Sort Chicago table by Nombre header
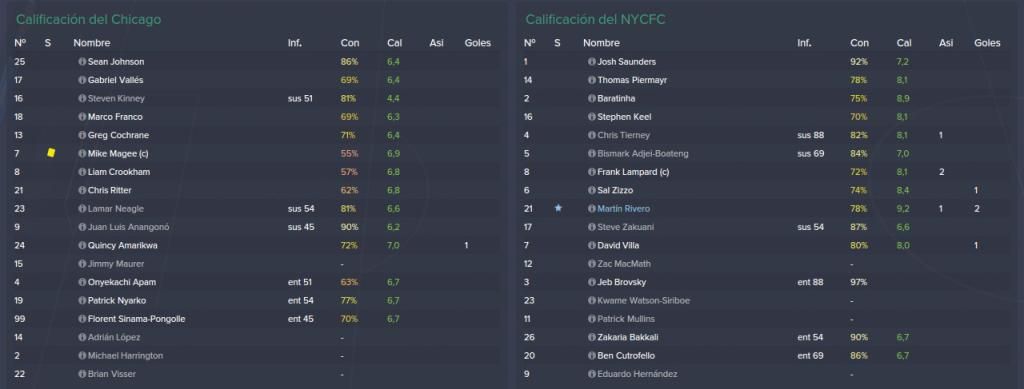1024x389 pixels. point(91,43)
